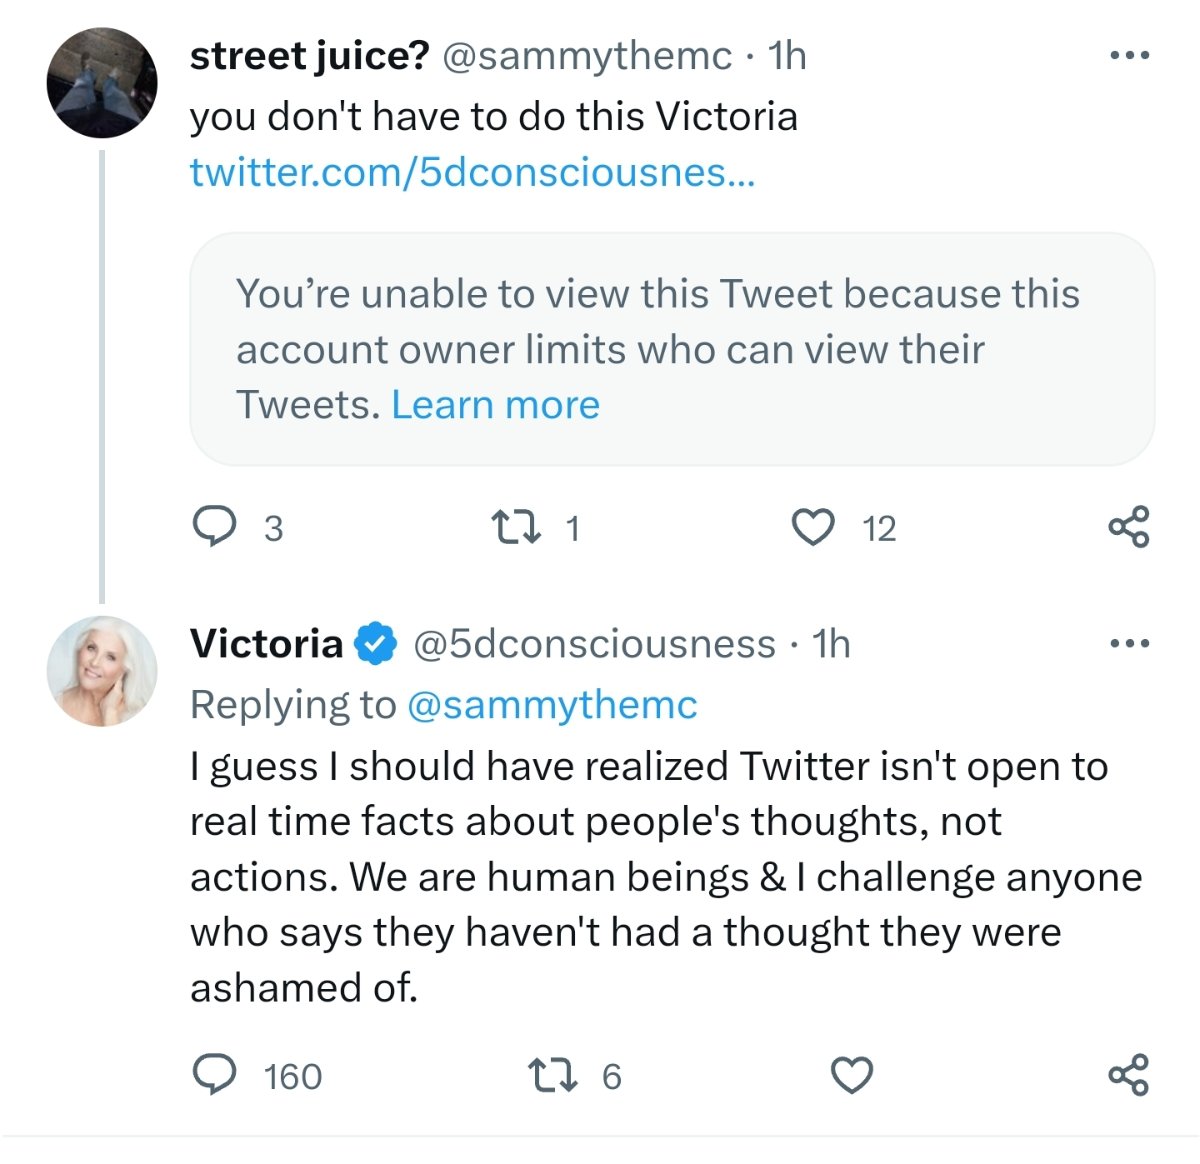This screenshot has width=1200, height=1164.
Task: Like the tweet by street juice
Action: click(812, 527)
